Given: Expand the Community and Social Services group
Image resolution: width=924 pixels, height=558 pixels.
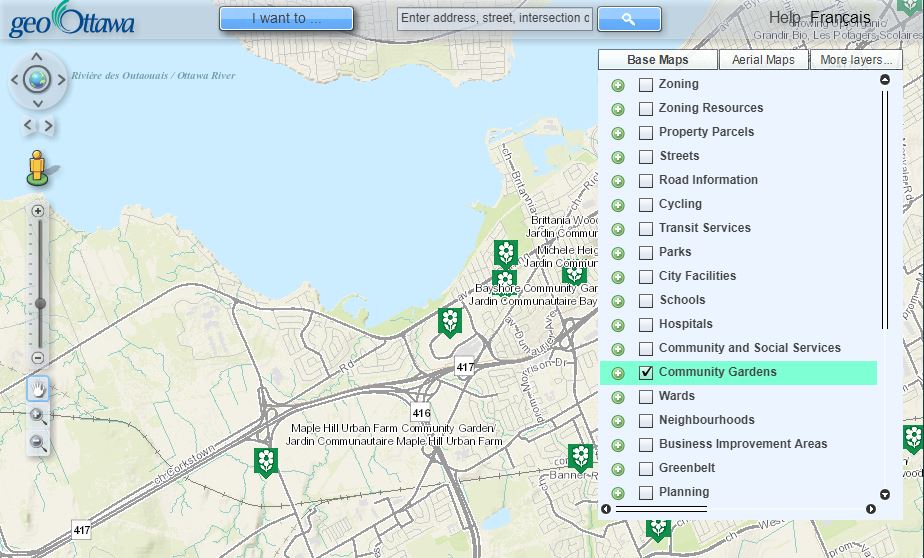Looking at the screenshot, I should [618, 349].
